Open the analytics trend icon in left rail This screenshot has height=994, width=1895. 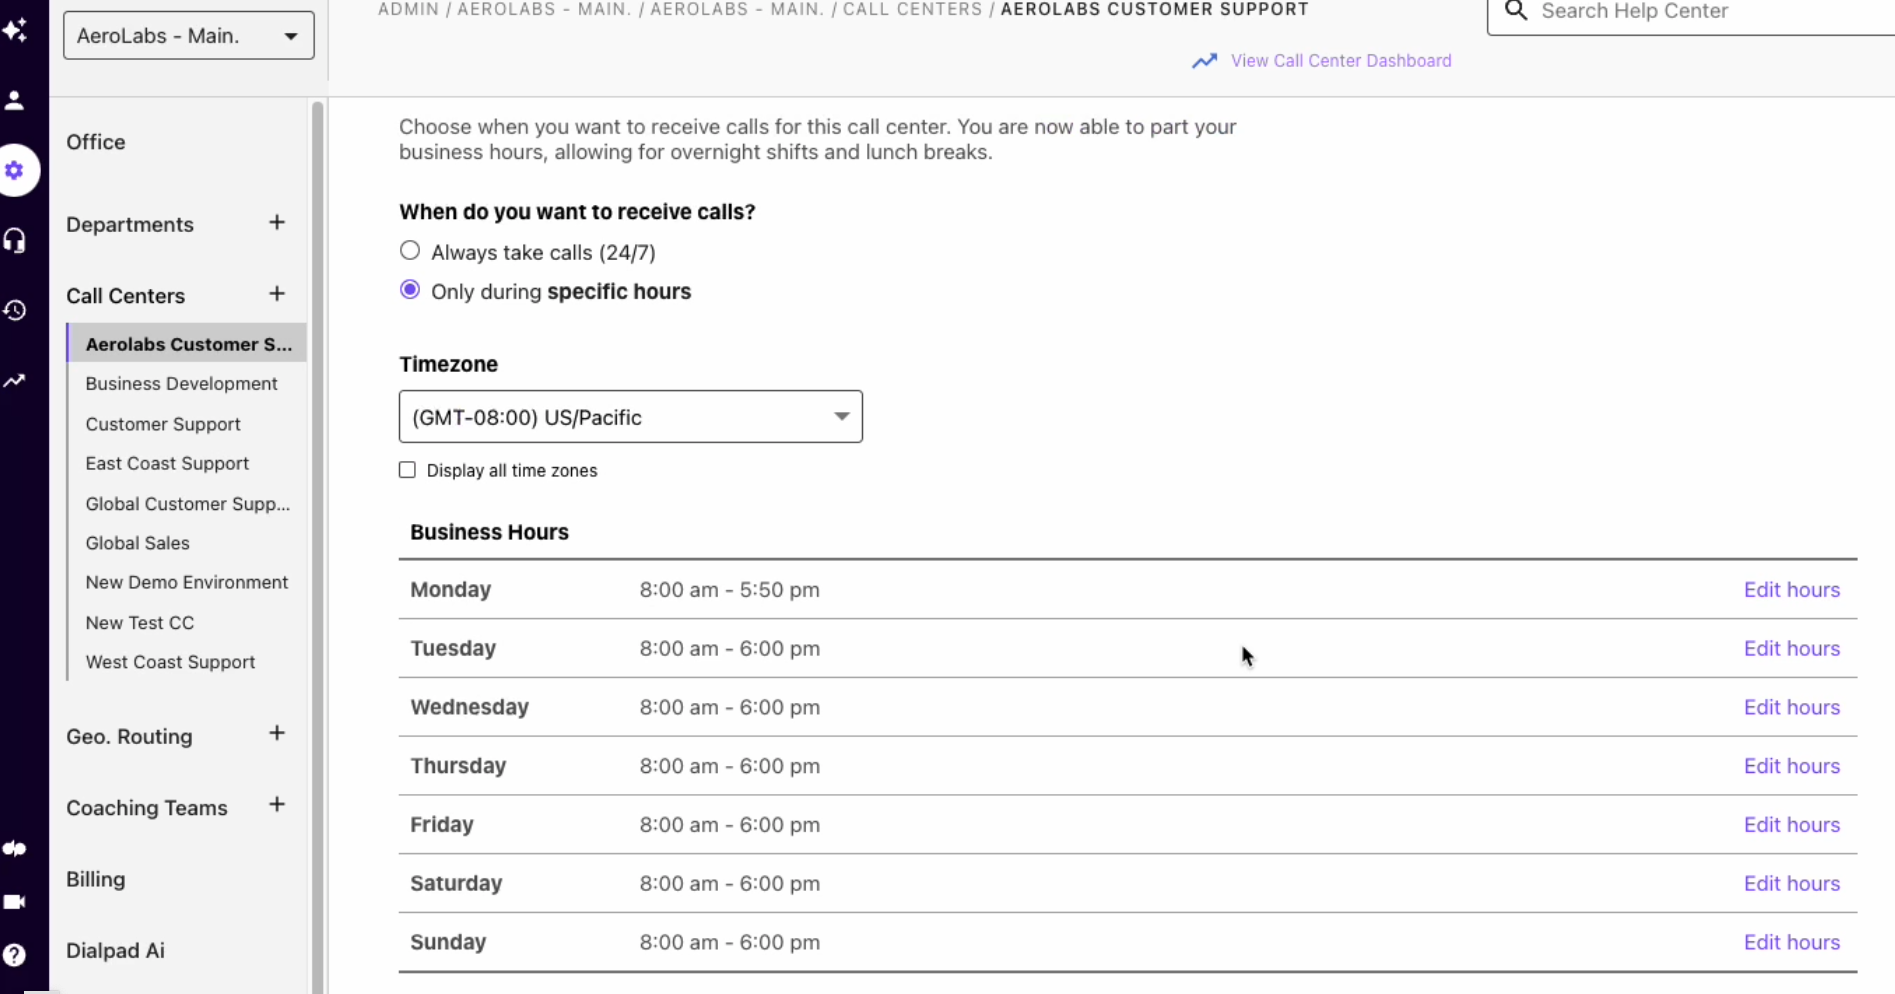coord(15,381)
